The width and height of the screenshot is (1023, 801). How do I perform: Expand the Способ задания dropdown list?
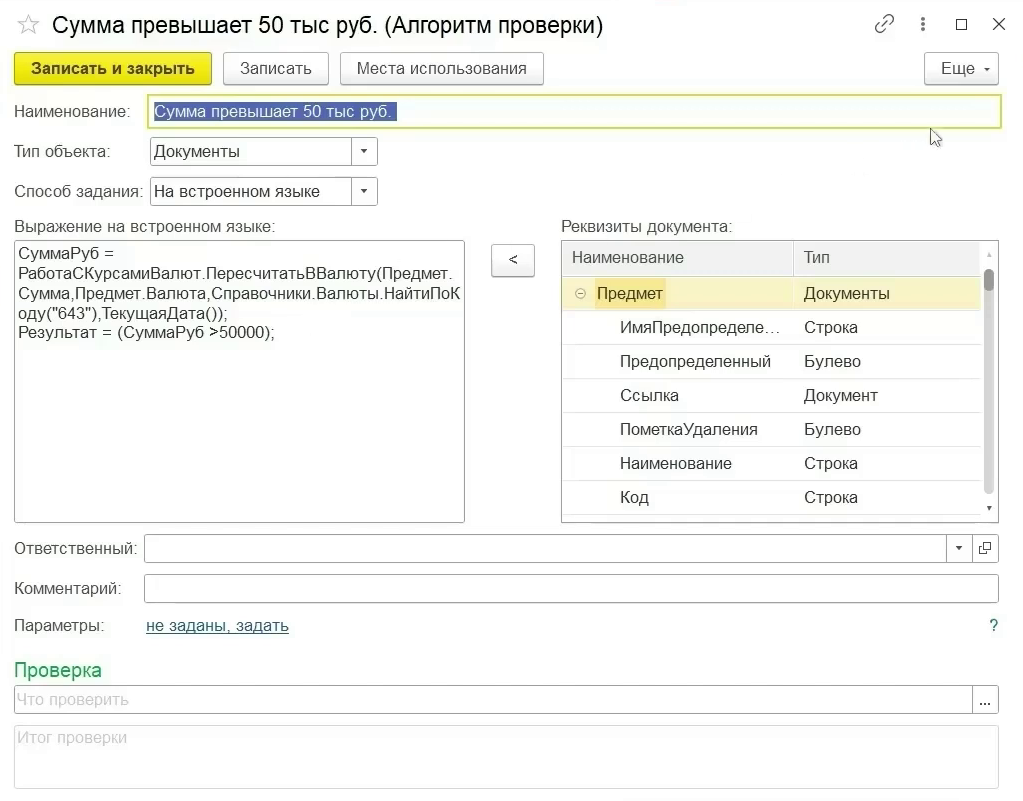[x=364, y=192]
